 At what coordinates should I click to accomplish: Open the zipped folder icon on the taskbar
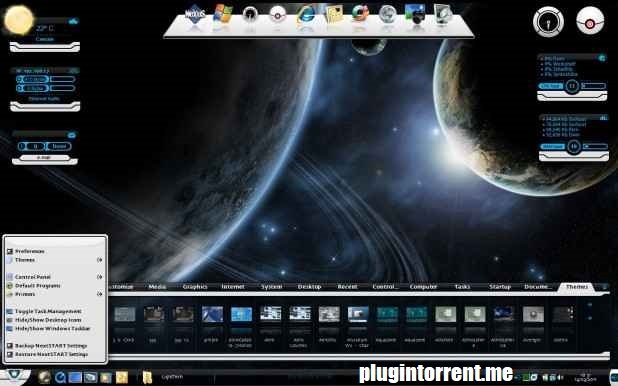tap(147, 377)
